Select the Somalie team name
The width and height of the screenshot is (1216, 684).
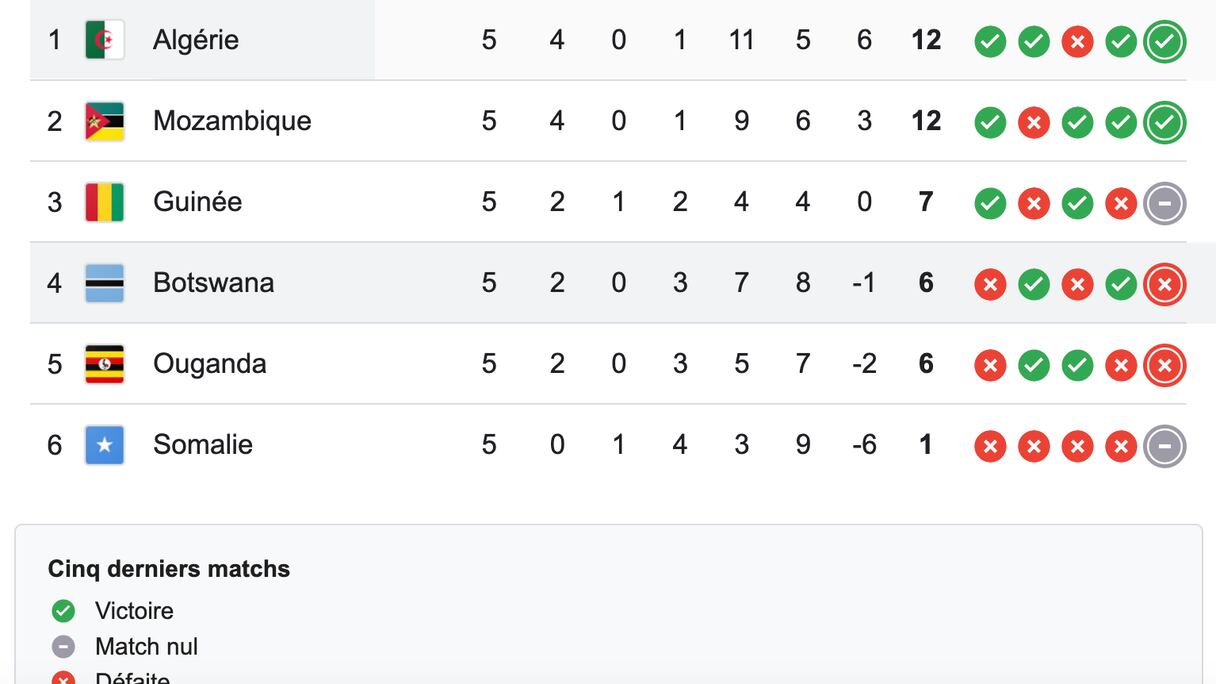coord(202,445)
